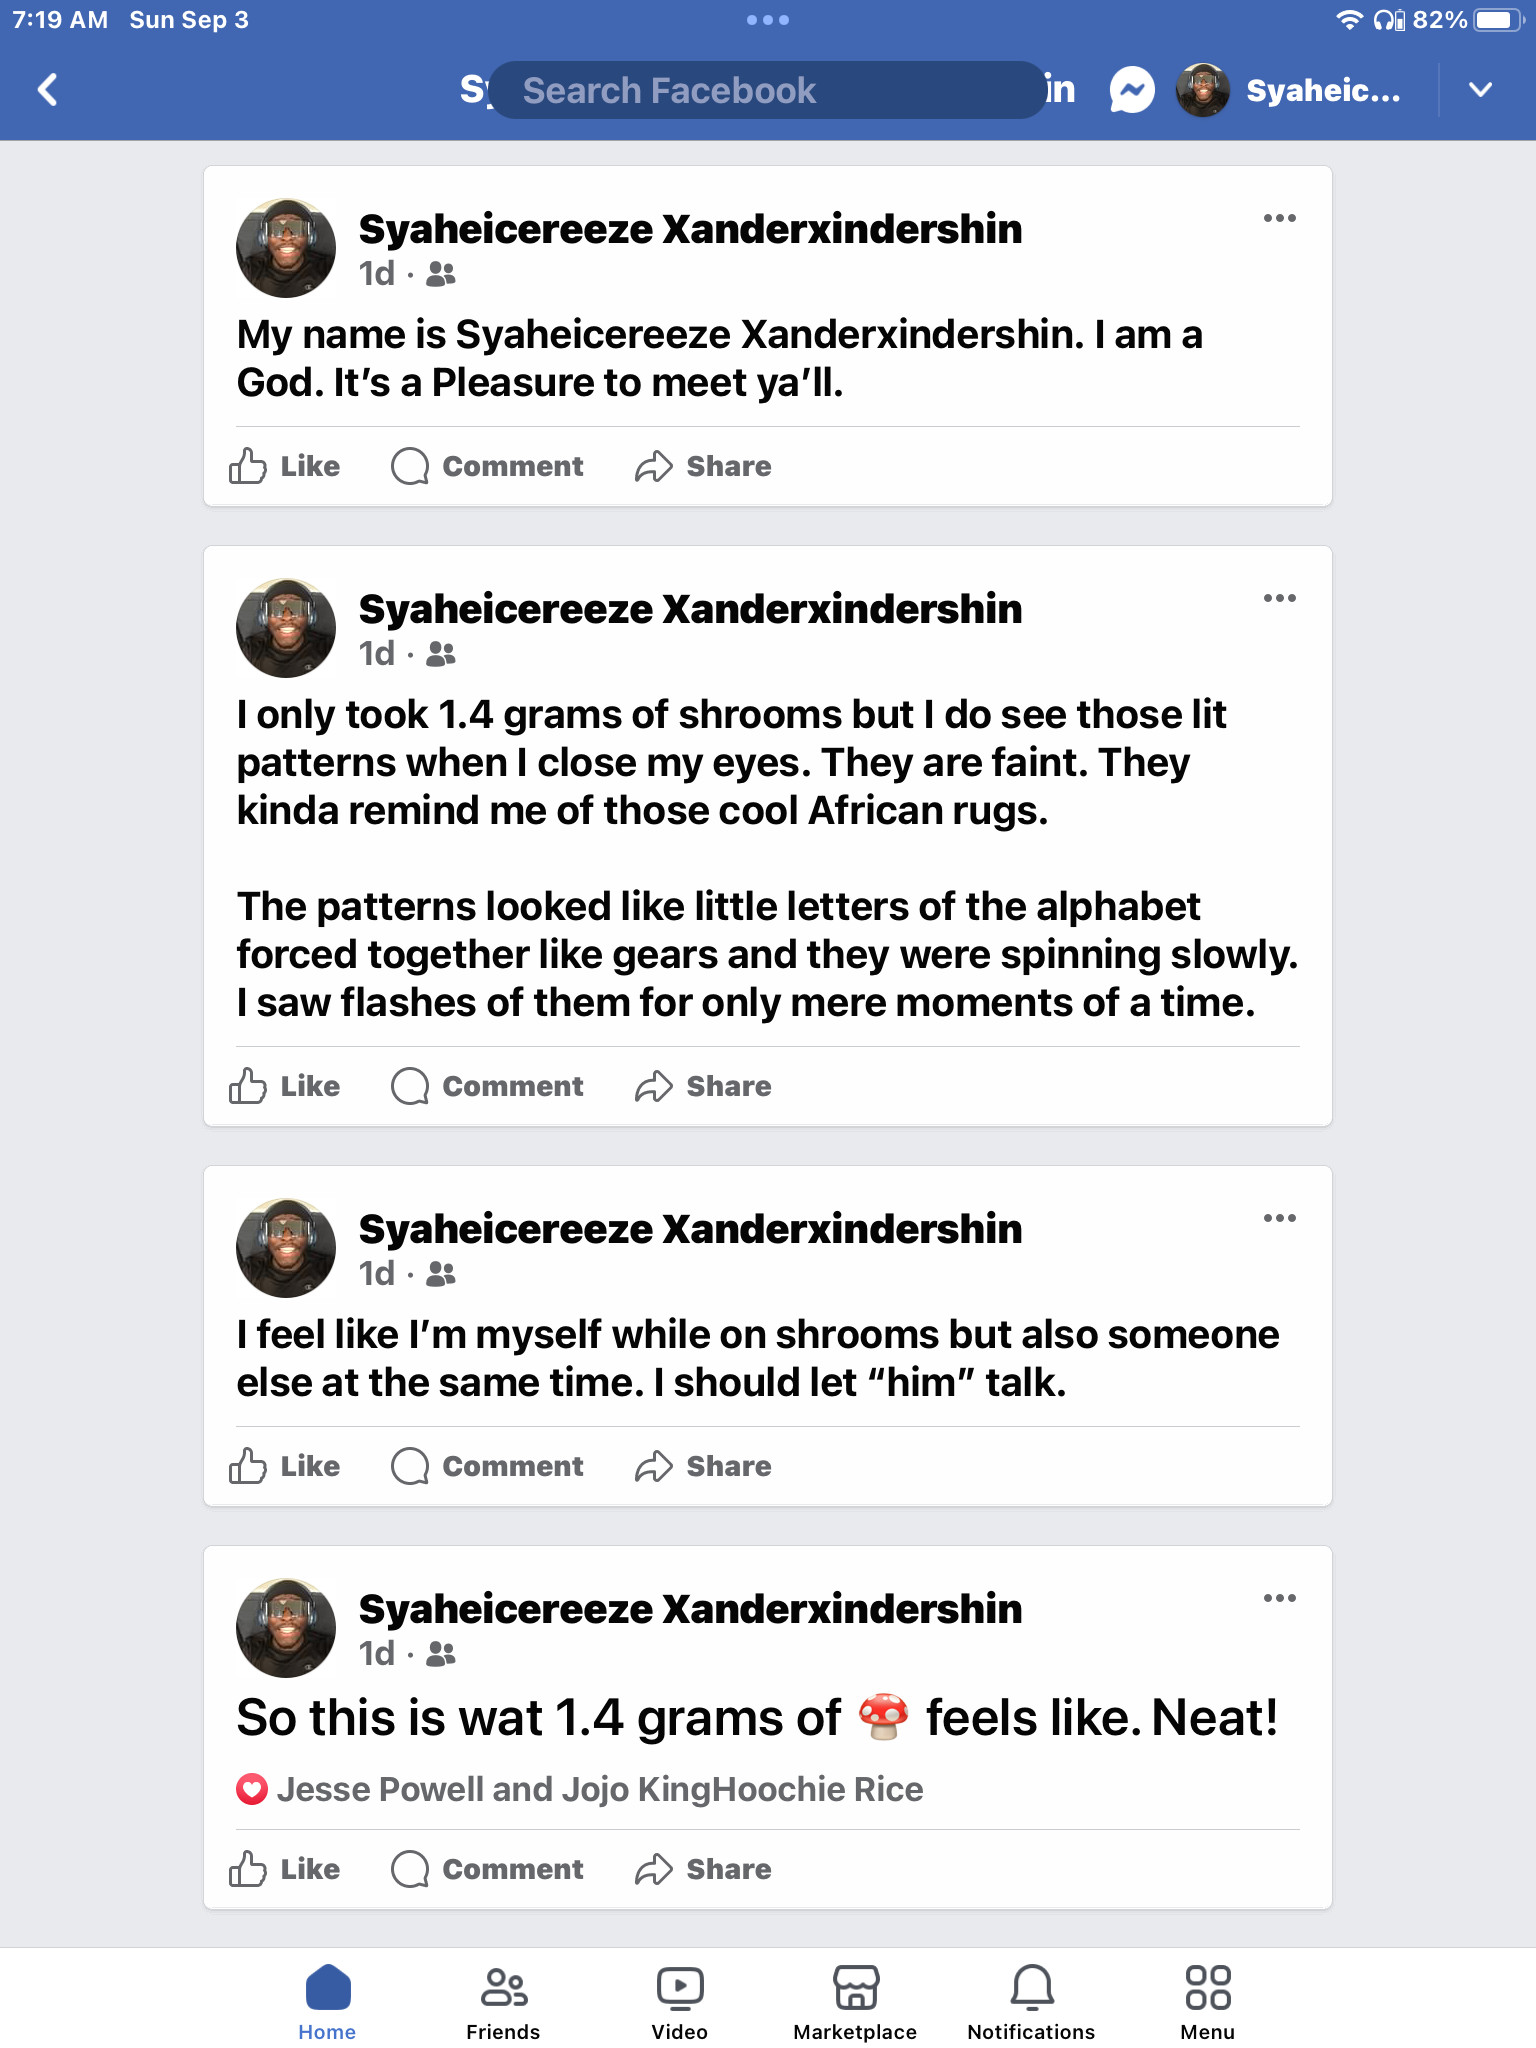
Task: Open the heart reaction on last post
Action: (x=252, y=1789)
